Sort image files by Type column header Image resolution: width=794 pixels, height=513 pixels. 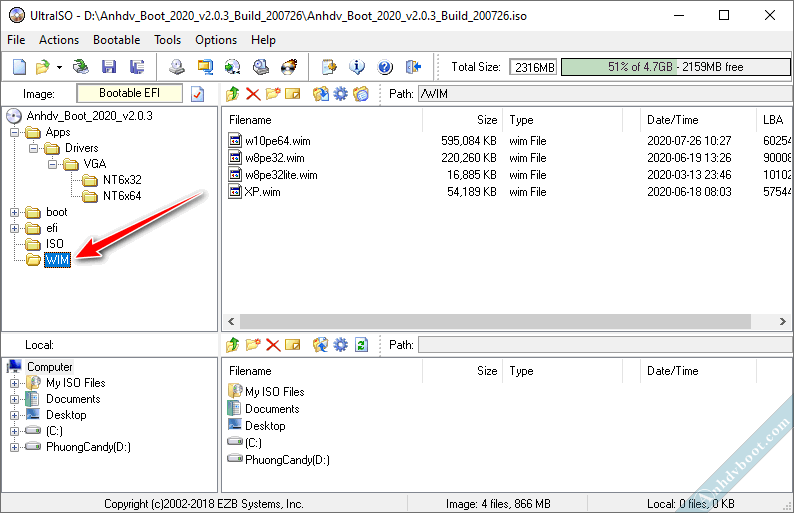click(563, 120)
